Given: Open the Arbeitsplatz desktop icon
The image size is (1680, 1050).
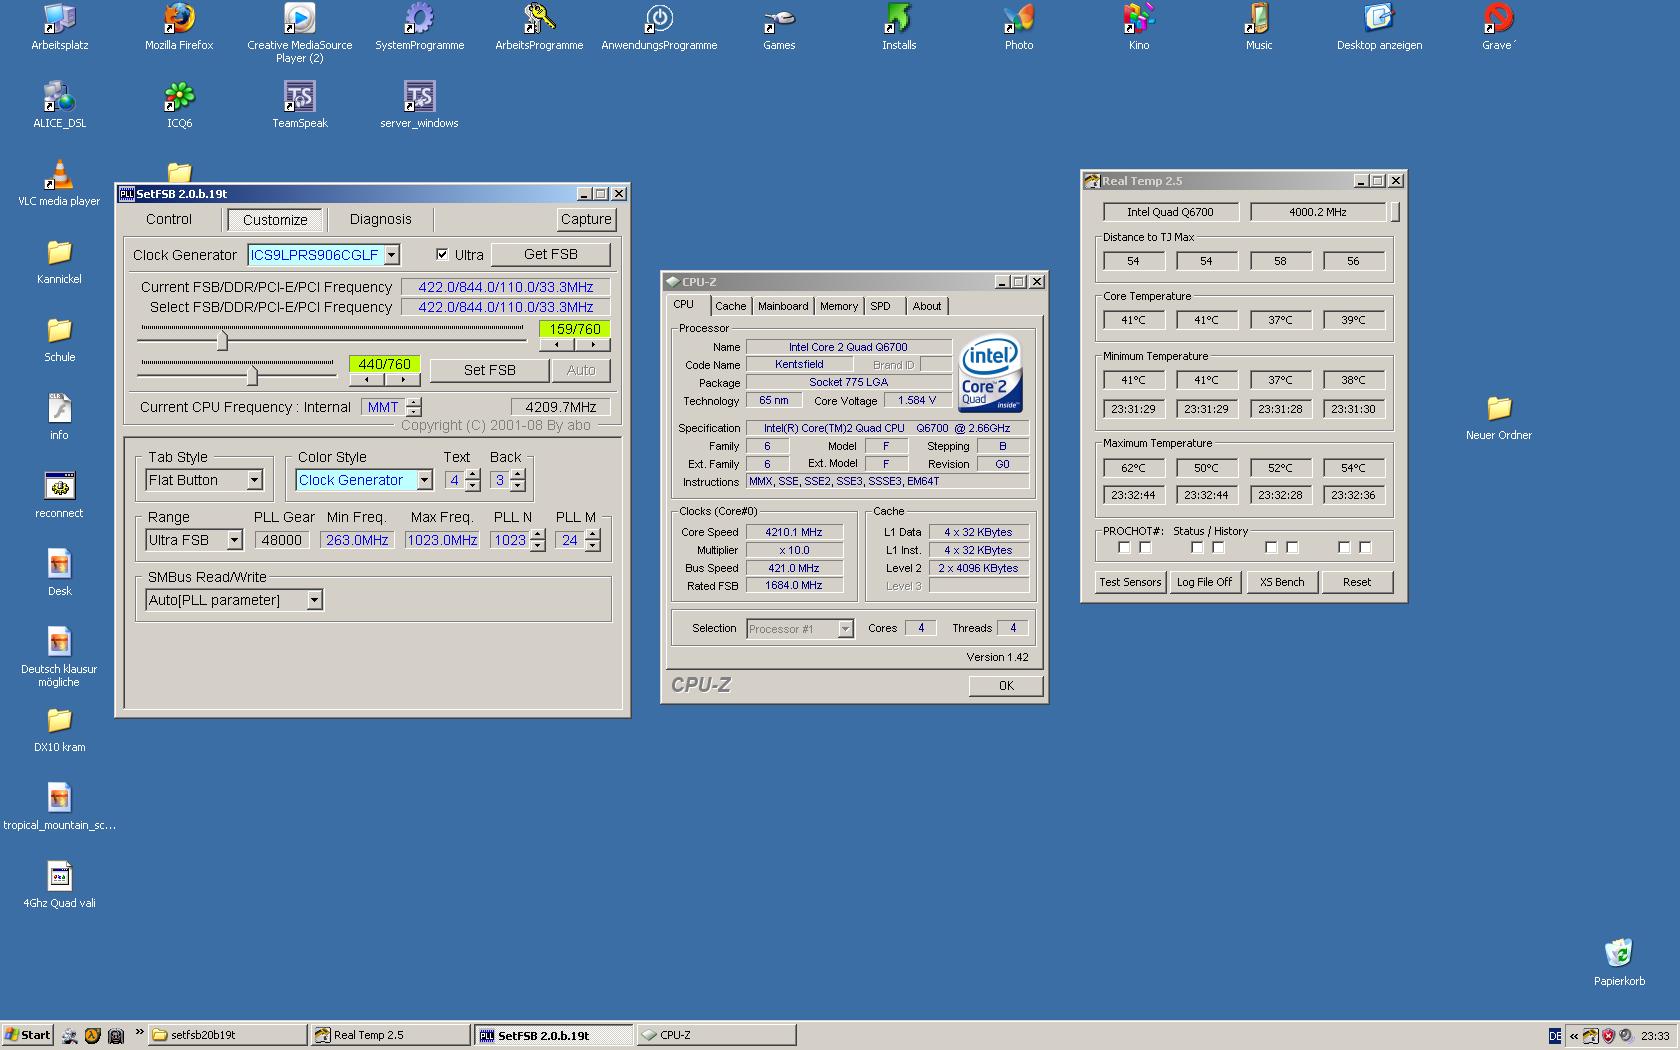Looking at the screenshot, I should pos(59,26).
